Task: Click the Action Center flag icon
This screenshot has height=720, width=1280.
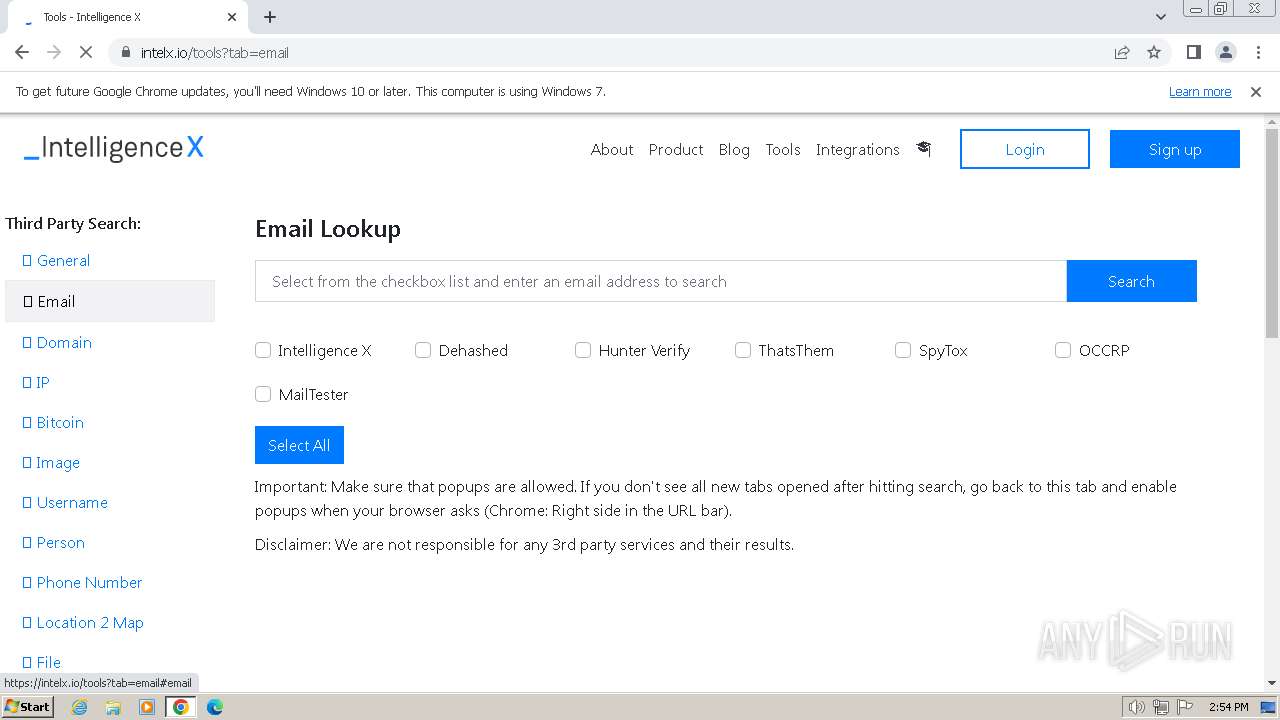Action: (1184, 707)
